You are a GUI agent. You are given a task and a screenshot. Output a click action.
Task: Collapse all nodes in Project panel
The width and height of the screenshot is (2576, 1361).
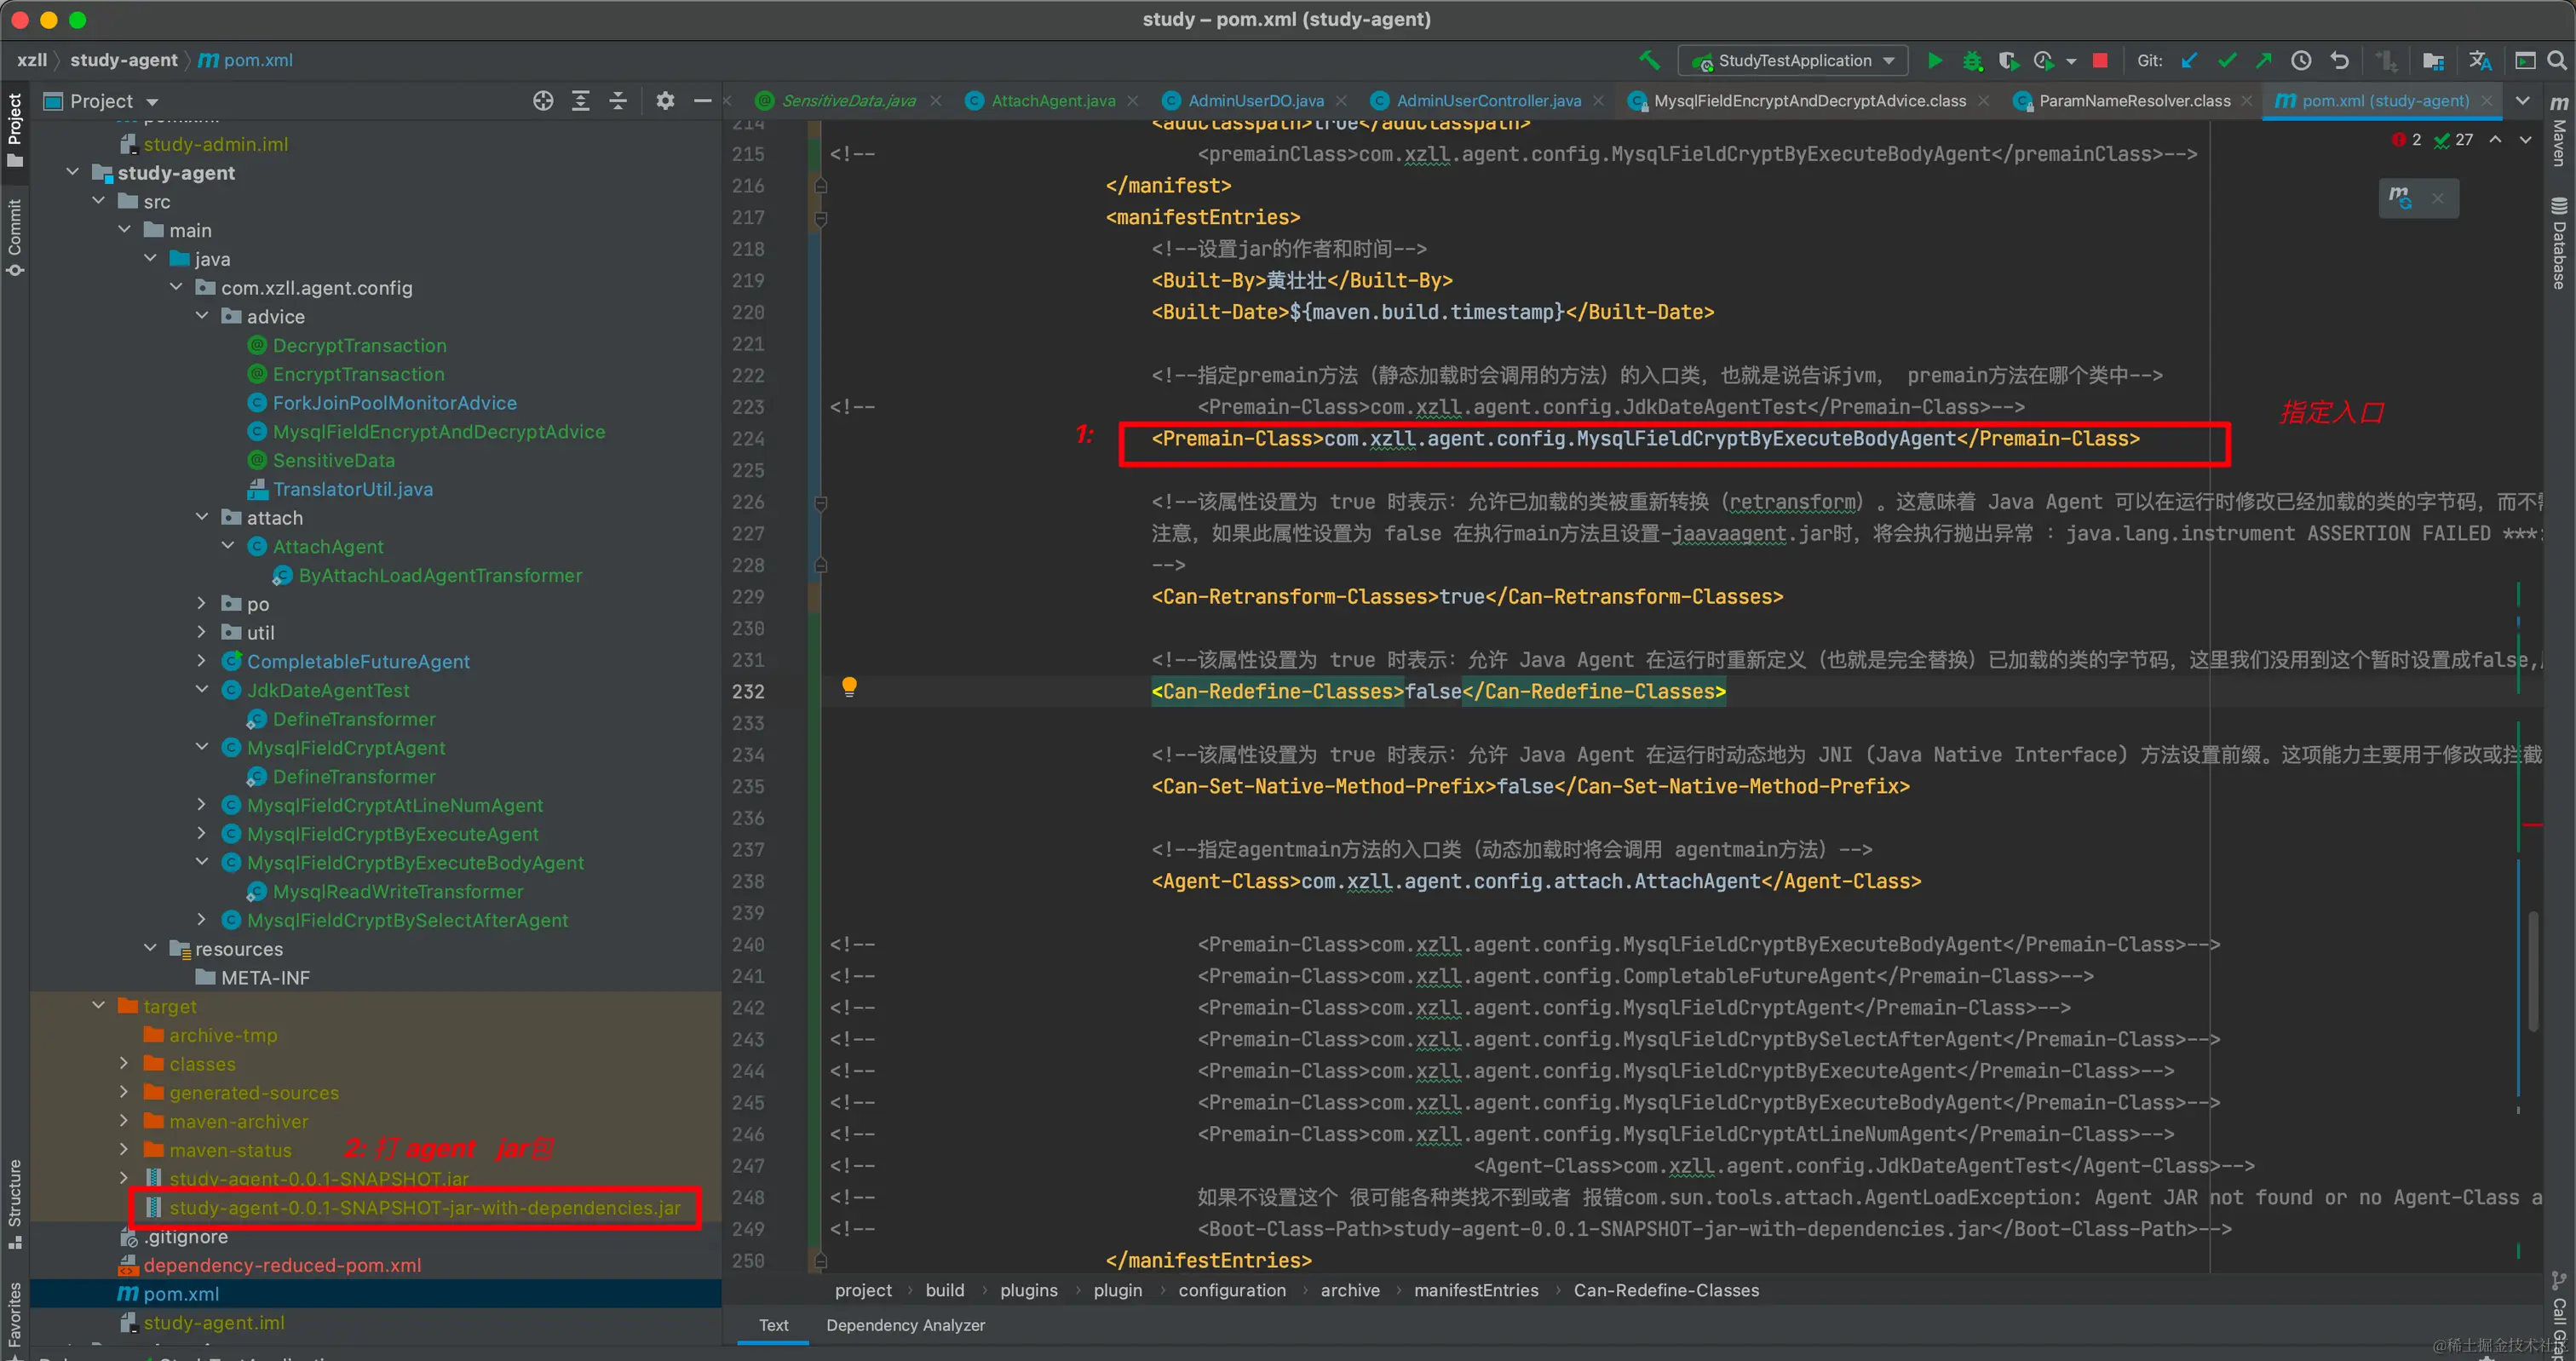click(x=618, y=101)
